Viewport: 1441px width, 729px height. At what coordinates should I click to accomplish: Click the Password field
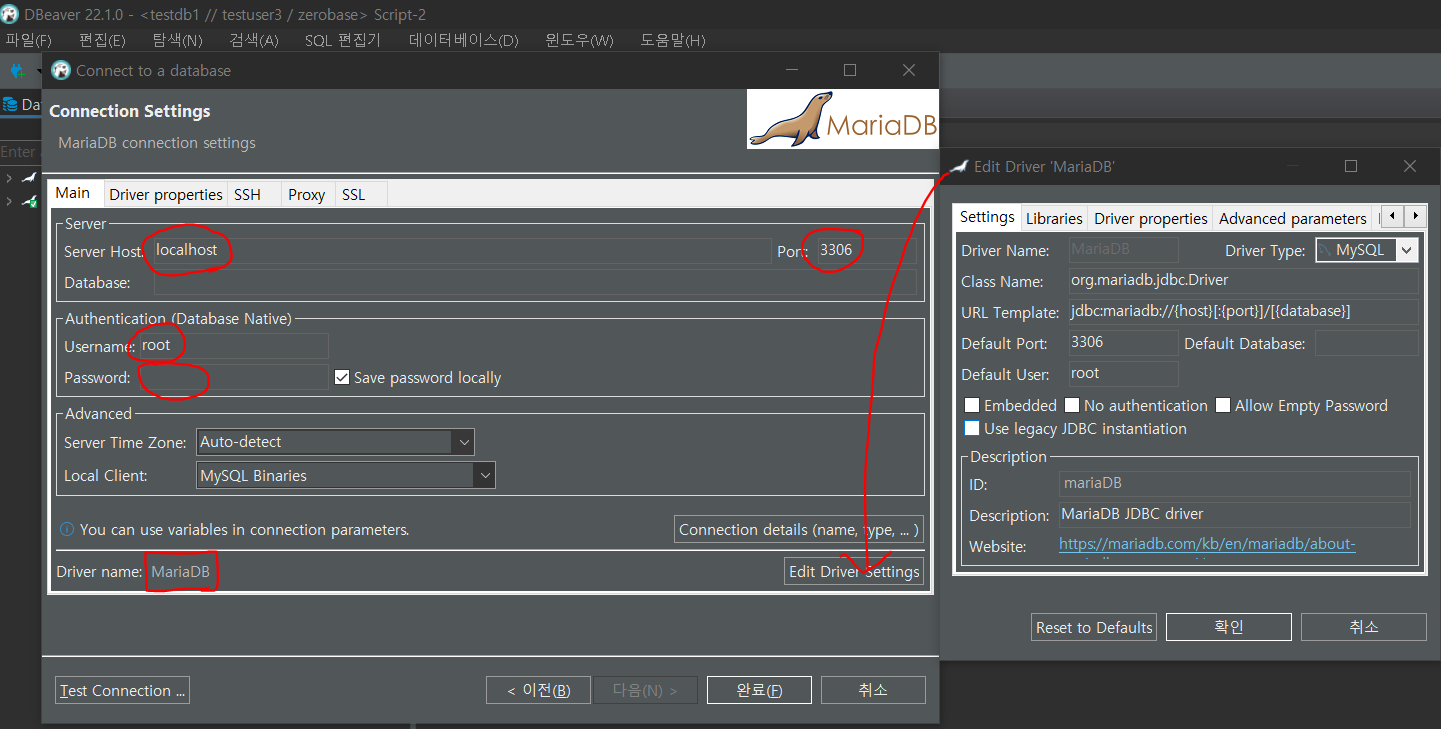(x=233, y=377)
